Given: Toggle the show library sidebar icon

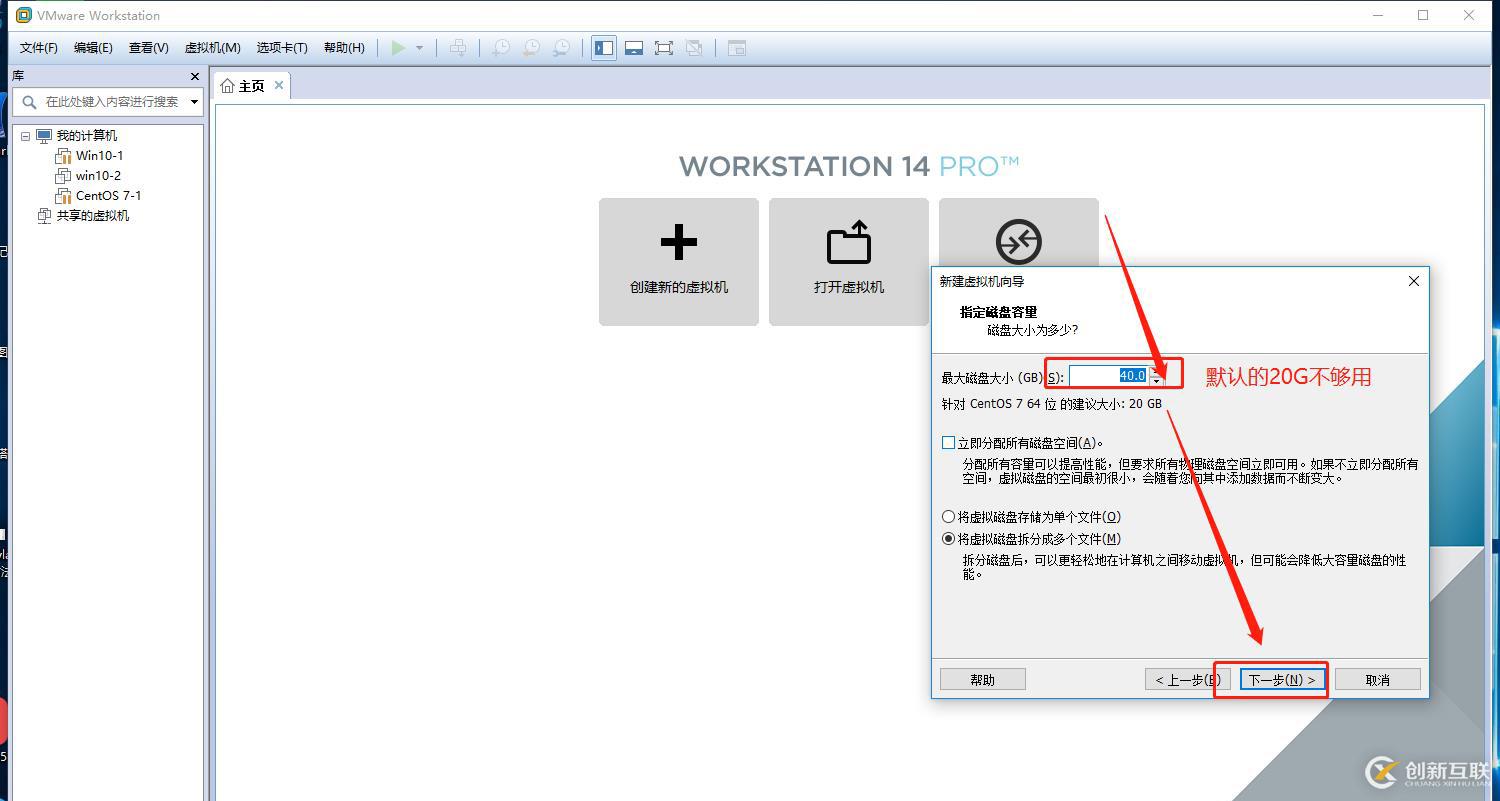Looking at the screenshot, I should click(x=604, y=48).
